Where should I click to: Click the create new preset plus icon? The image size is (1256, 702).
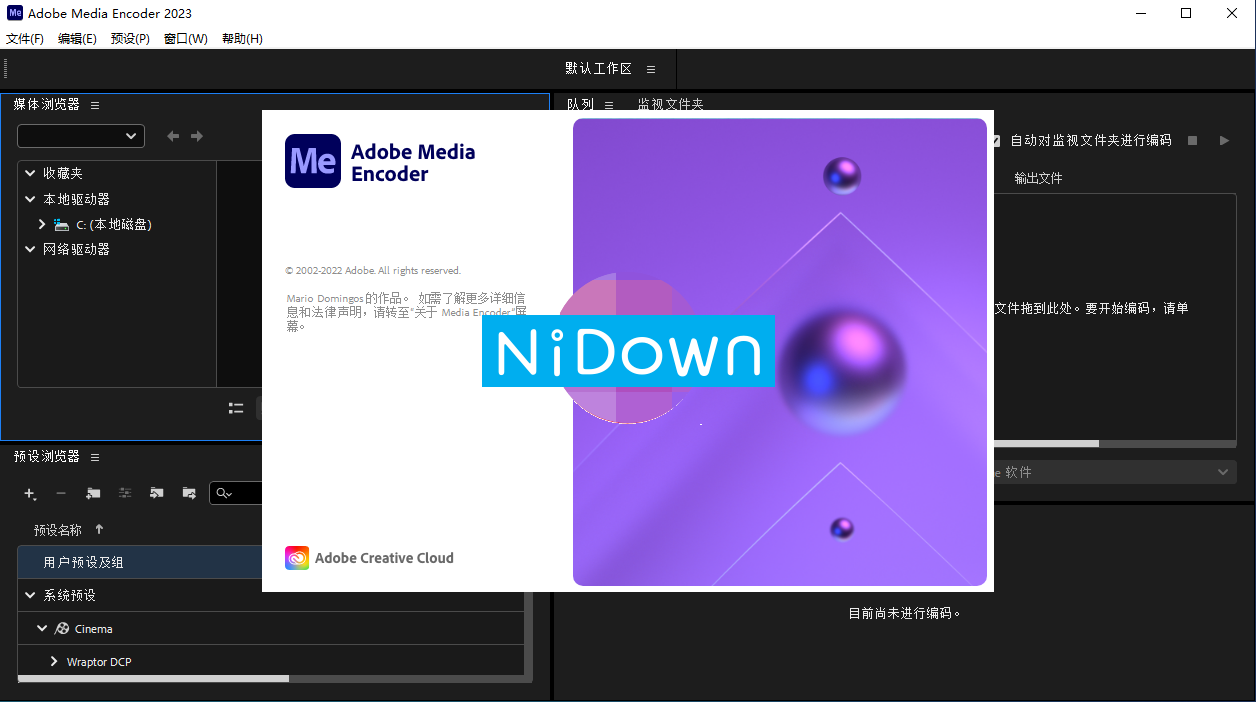[x=30, y=493]
